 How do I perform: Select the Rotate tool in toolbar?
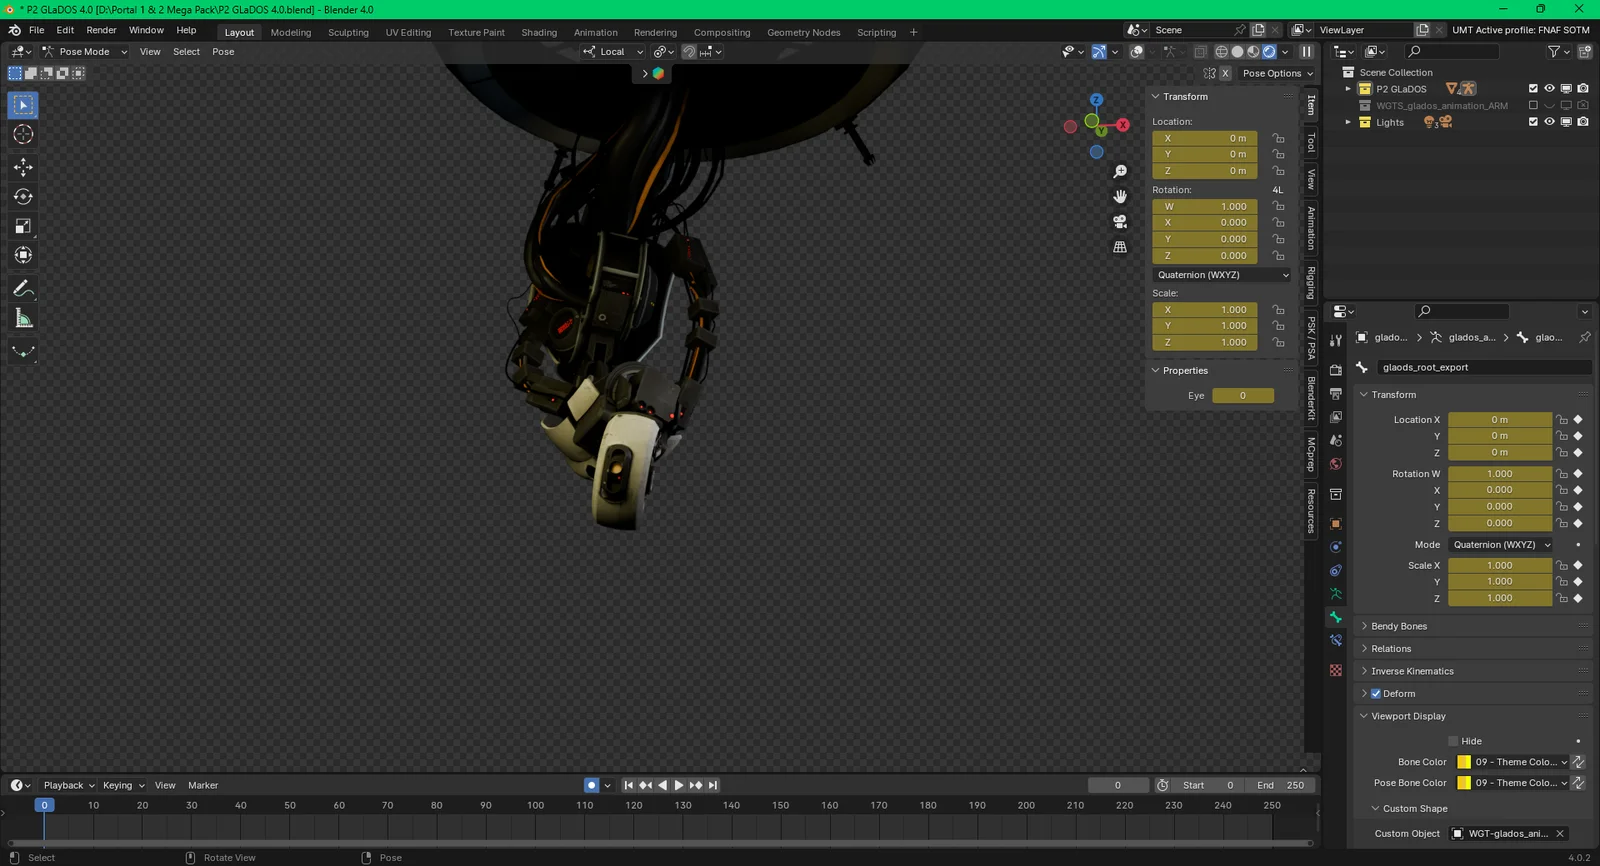click(23, 197)
